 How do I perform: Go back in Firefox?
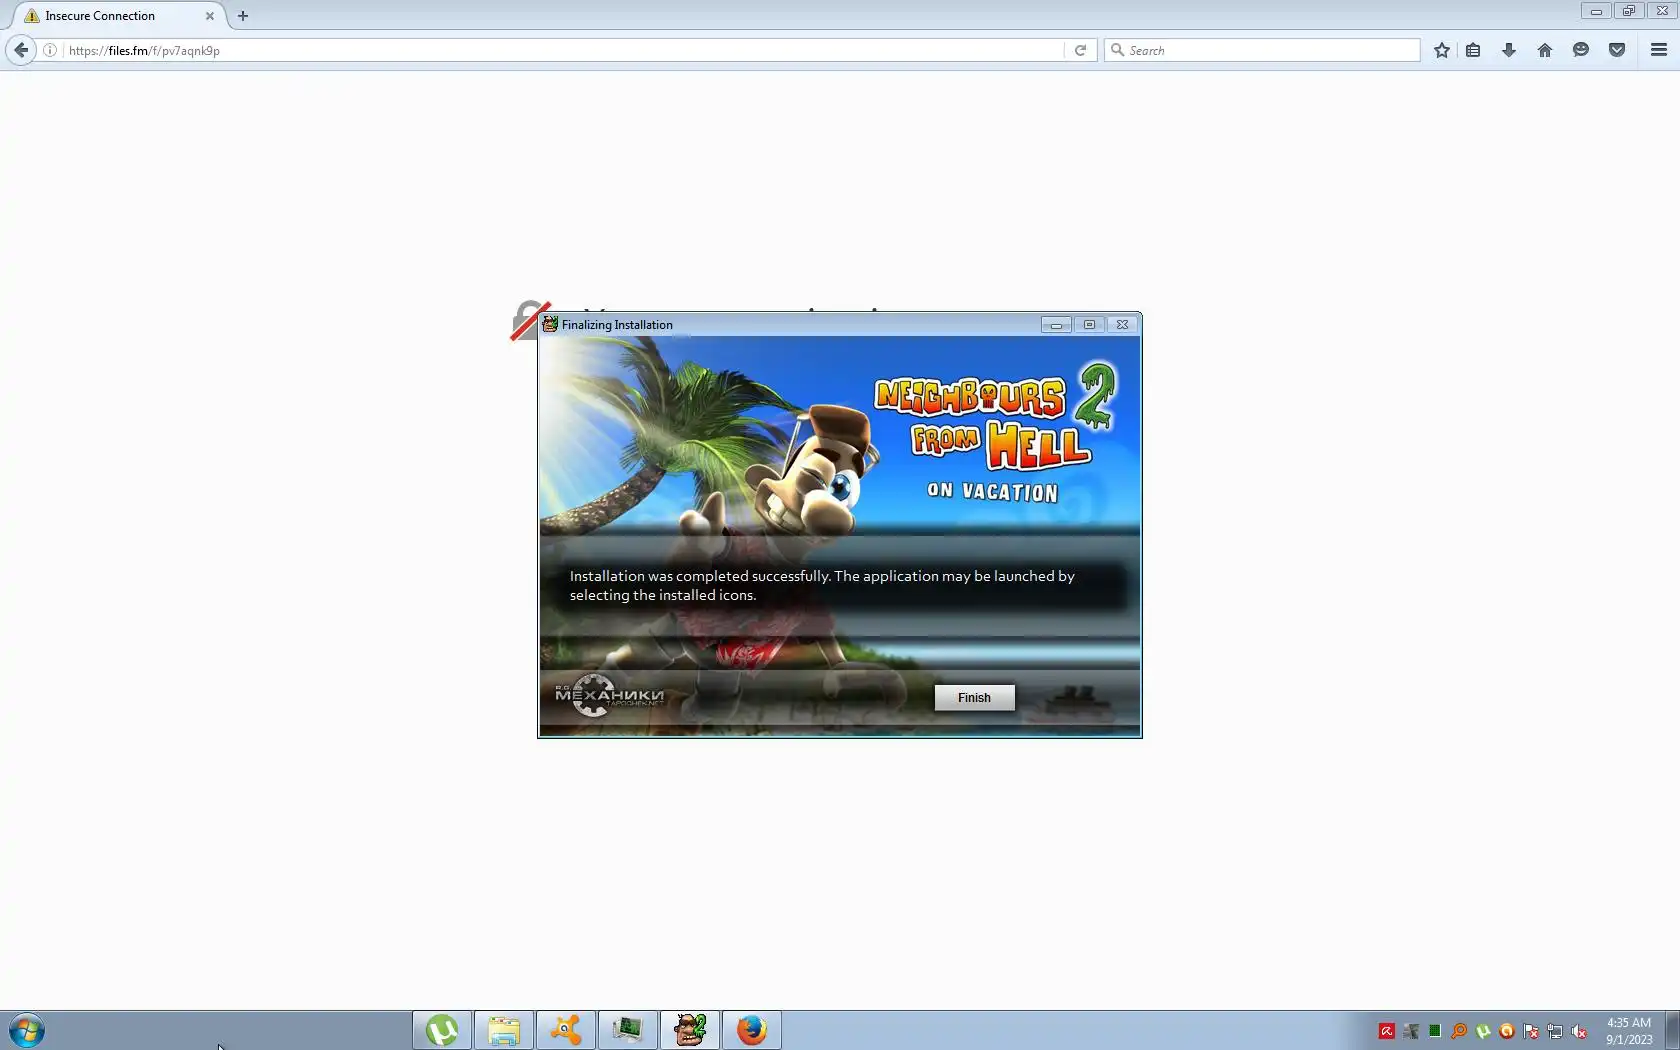(x=21, y=50)
